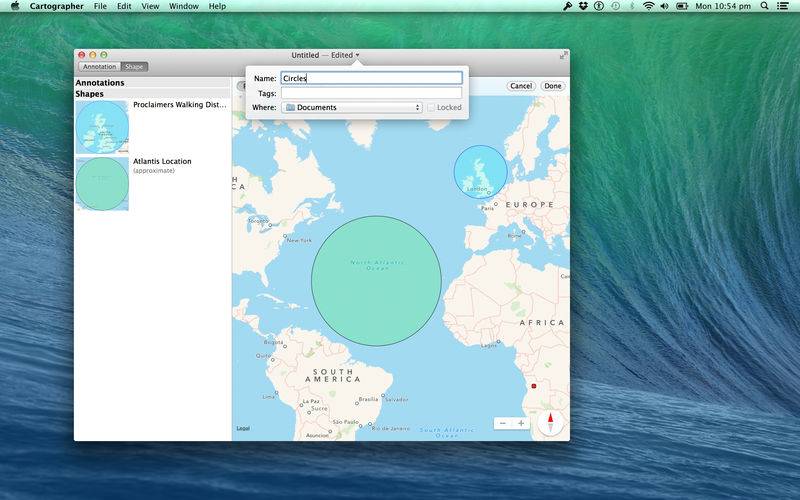Click into the Name field containing Circles
This screenshot has height=500, width=800.
[371, 78]
